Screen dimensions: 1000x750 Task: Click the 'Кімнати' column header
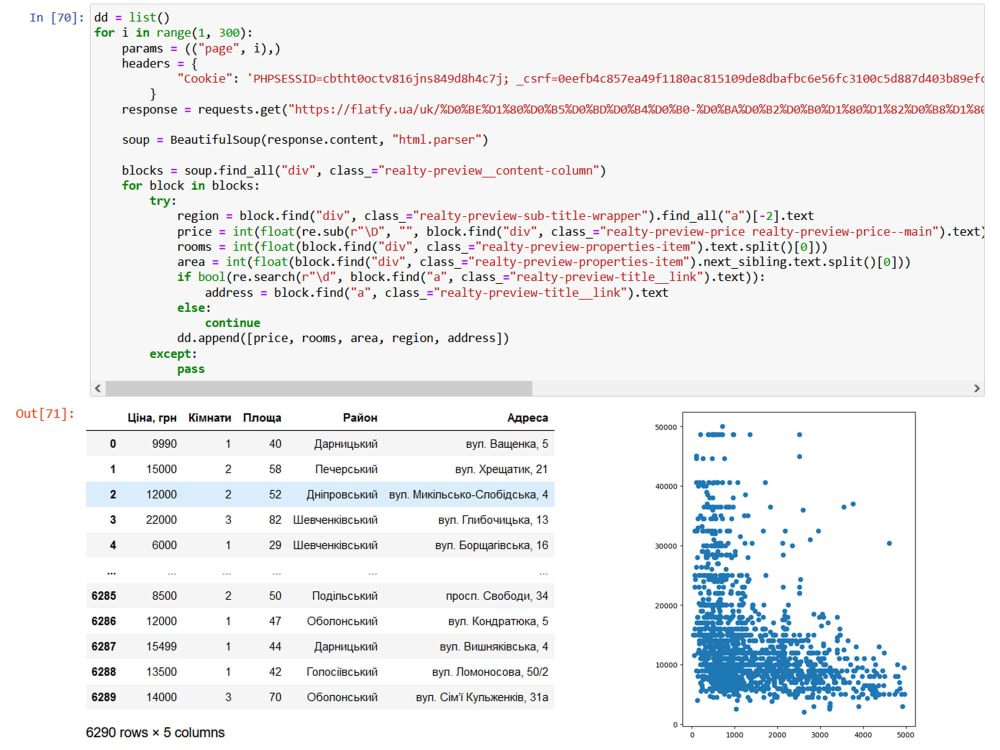[209, 418]
